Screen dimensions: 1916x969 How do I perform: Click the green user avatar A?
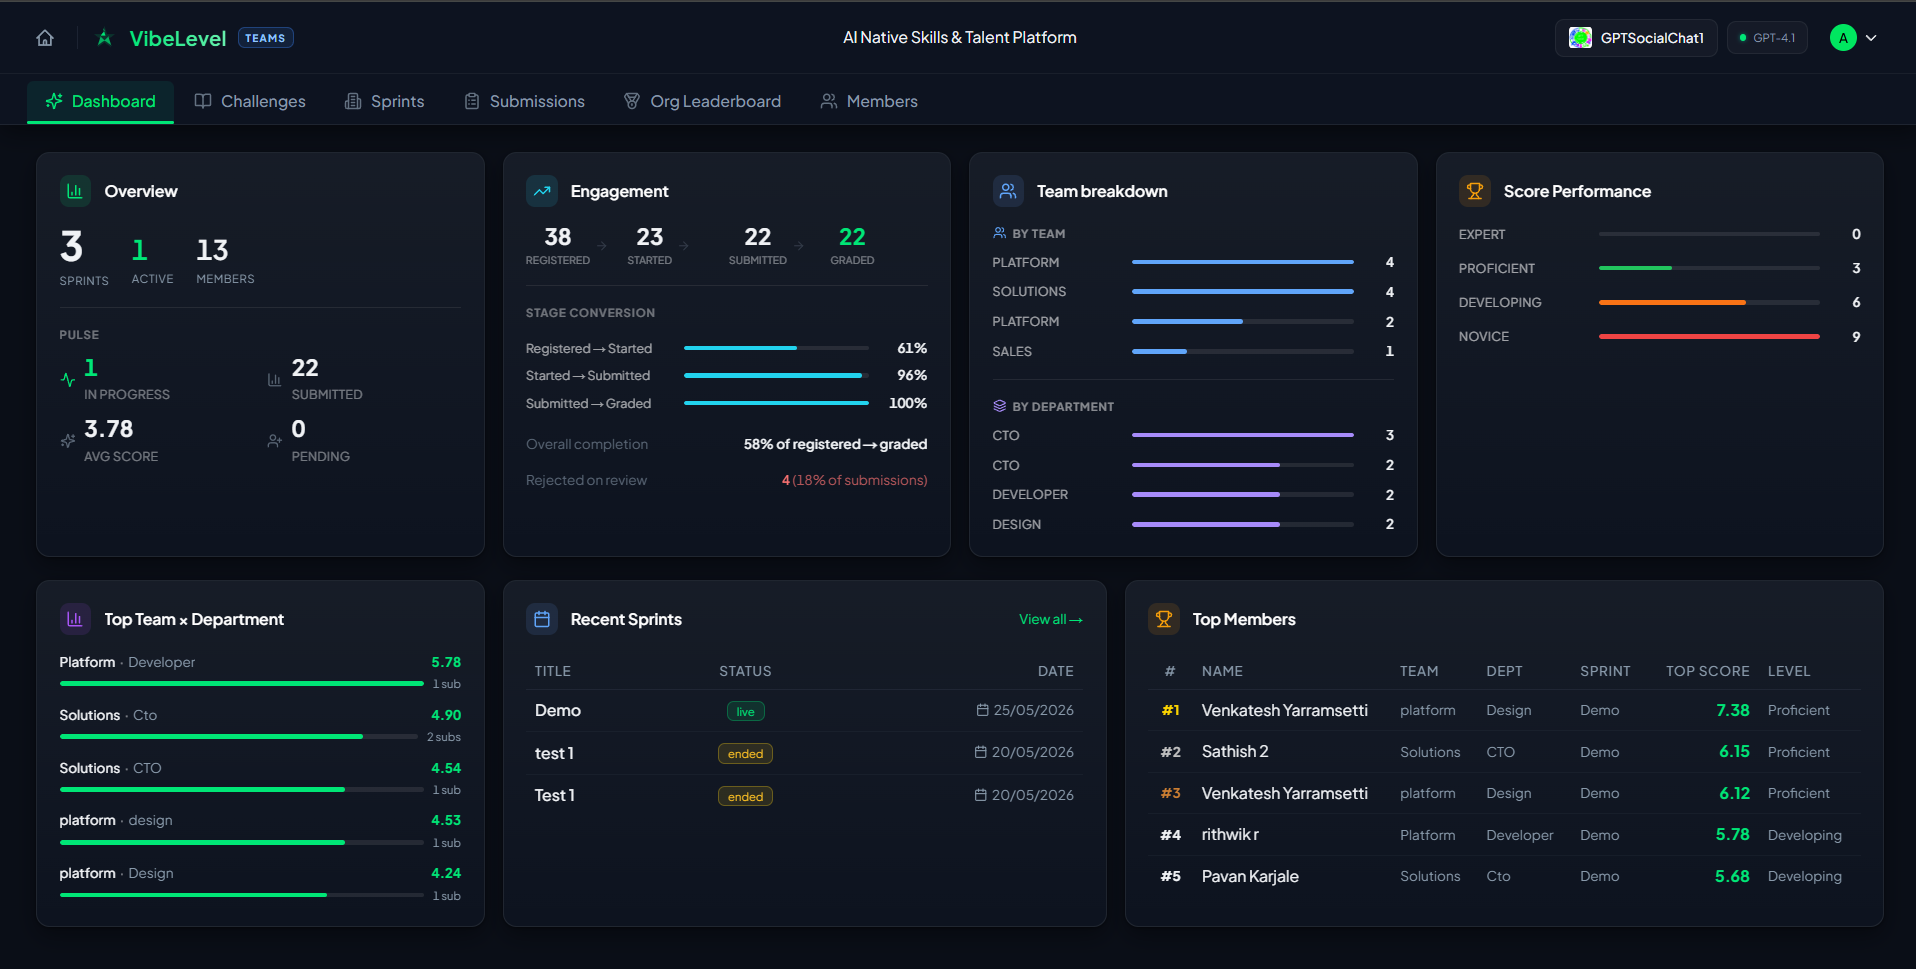click(x=1843, y=38)
